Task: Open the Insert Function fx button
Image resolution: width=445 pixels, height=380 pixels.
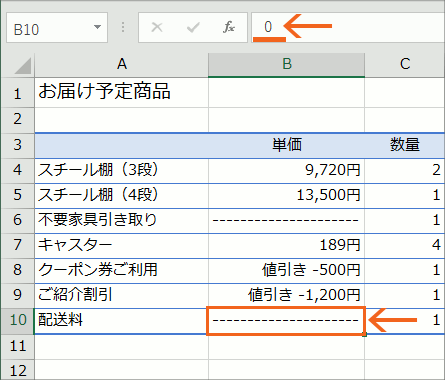Action: point(229,27)
